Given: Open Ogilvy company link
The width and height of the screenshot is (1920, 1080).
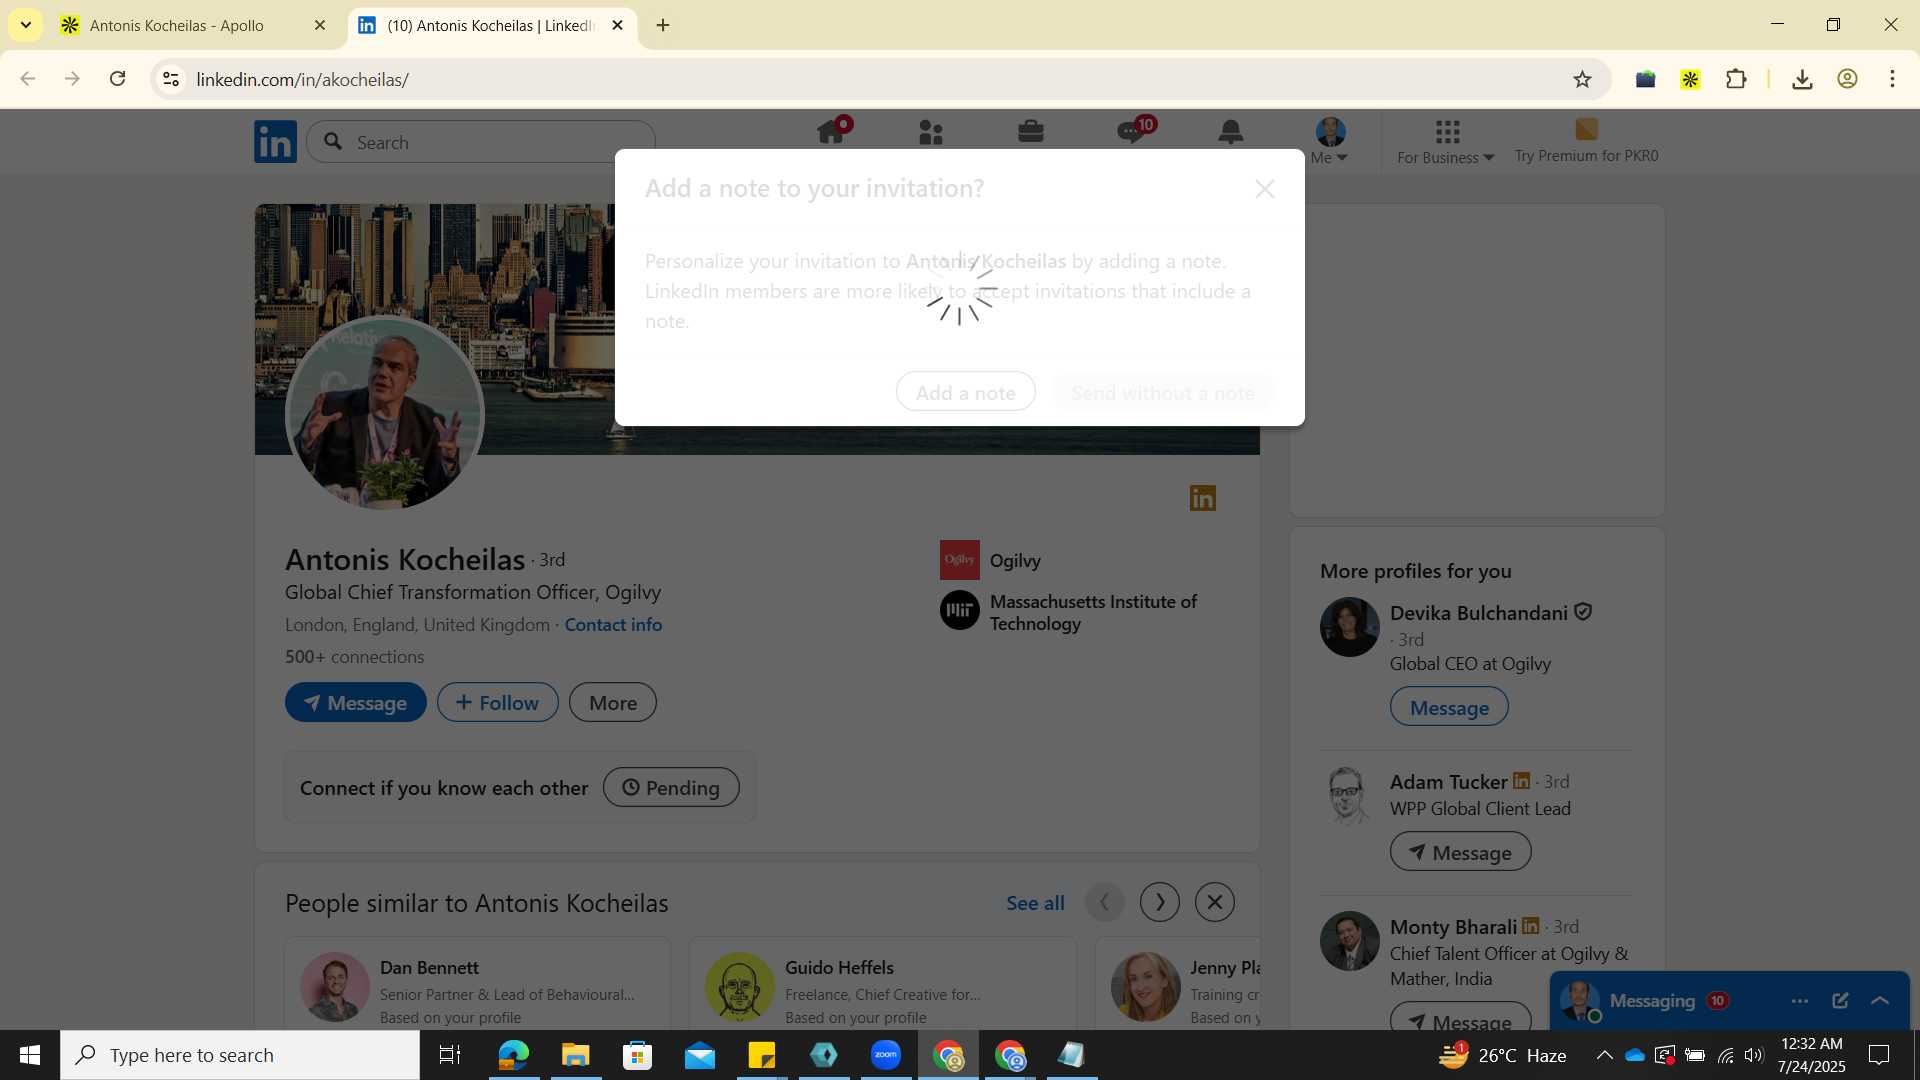Looking at the screenshot, I should [991, 560].
